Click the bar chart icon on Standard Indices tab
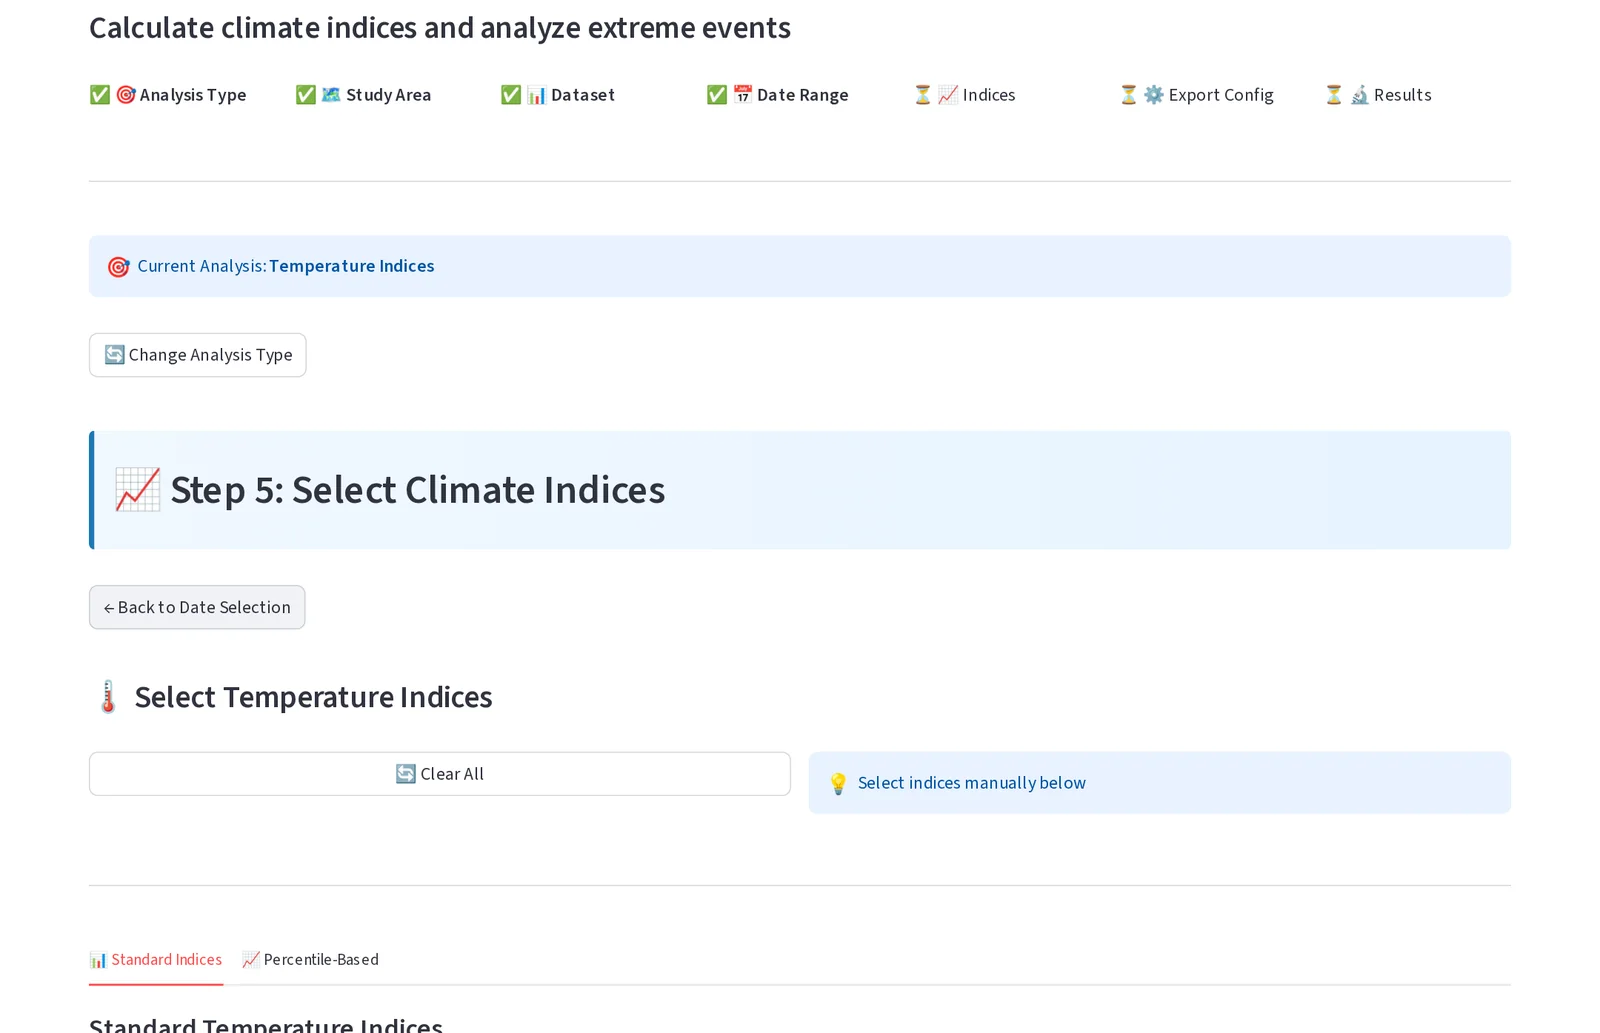 click(x=98, y=960)
